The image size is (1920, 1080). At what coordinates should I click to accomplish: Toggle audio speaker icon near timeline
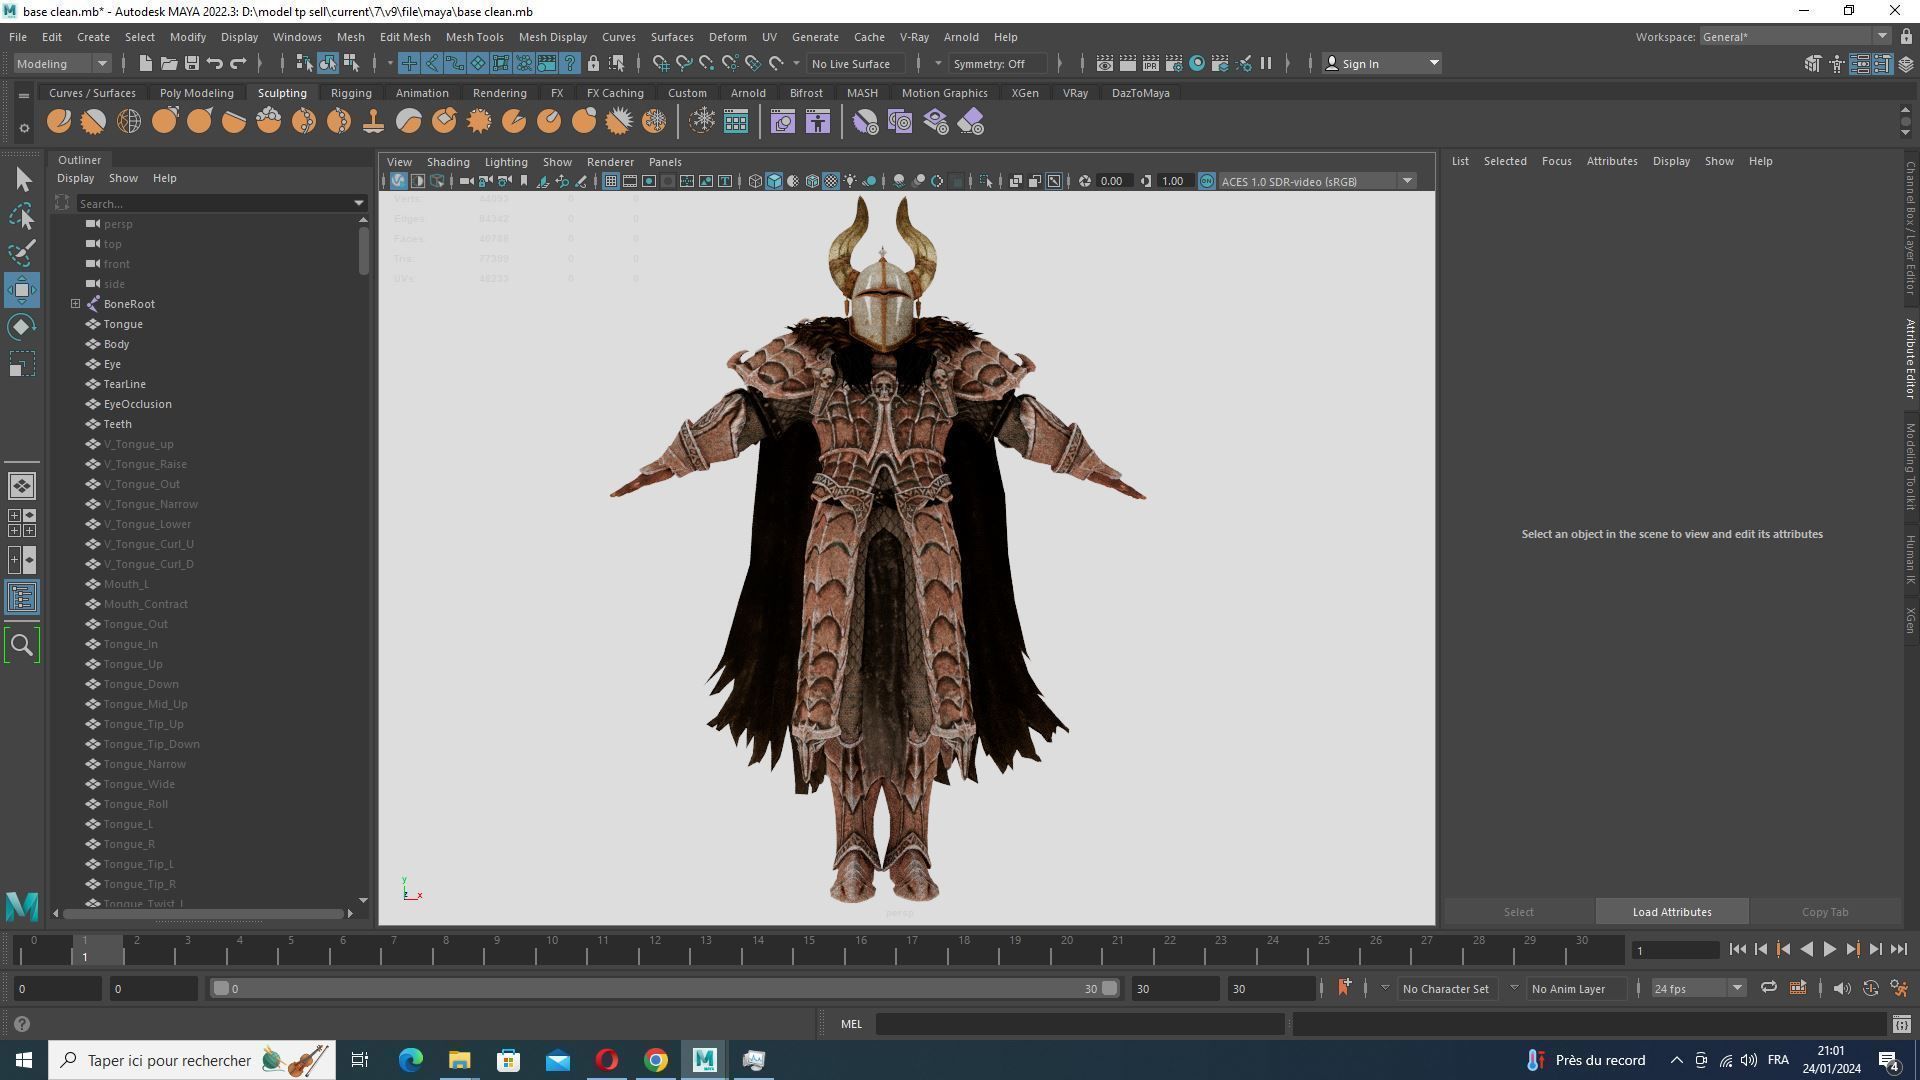pyautogui.click(x=1841, y=988)
